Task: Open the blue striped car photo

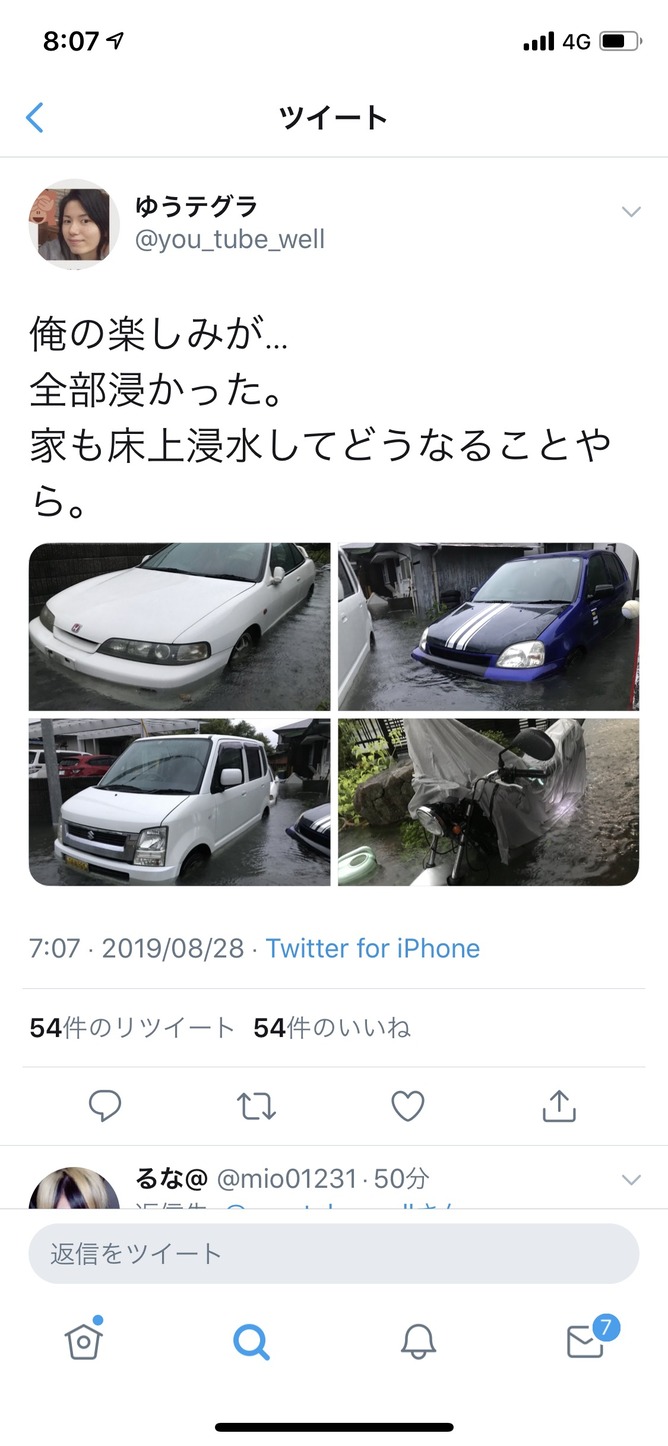Action: (x=488, y=626)
